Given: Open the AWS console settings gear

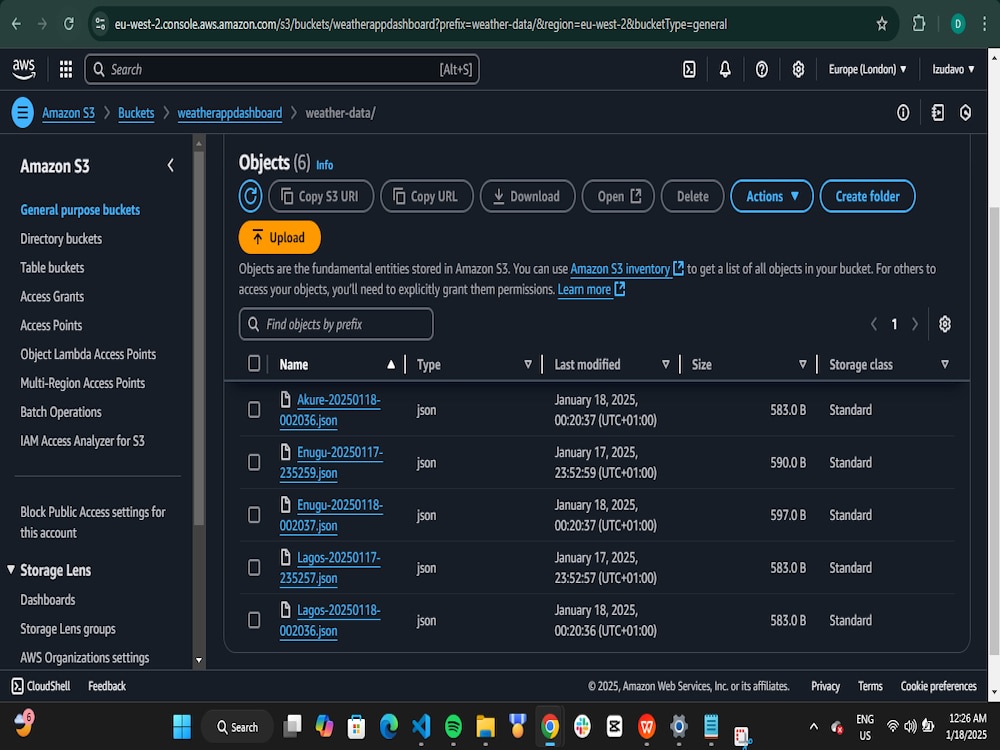Looking at the screenshot, I should tap(798, 69).
